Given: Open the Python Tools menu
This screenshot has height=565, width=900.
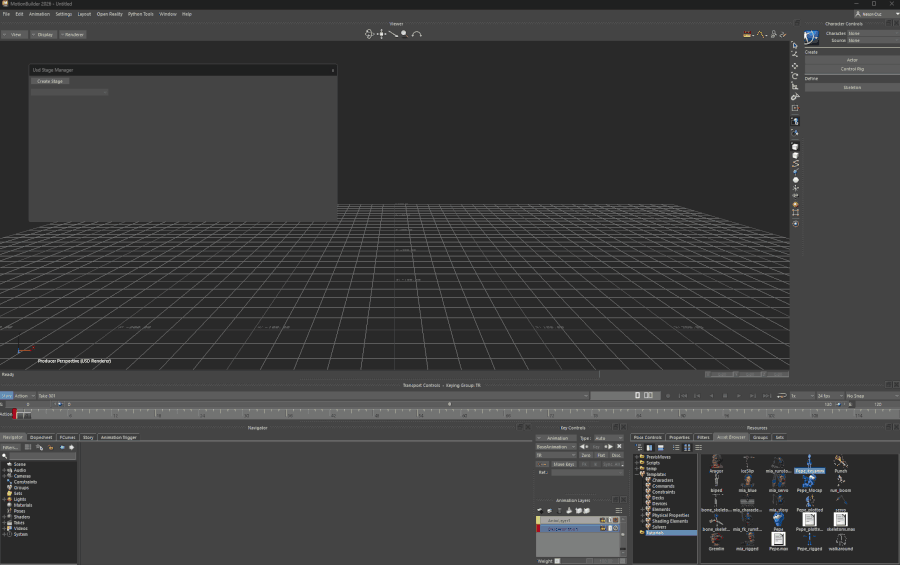Looking at the screenshot, I should pyautogui.click(x=140, y=14).
